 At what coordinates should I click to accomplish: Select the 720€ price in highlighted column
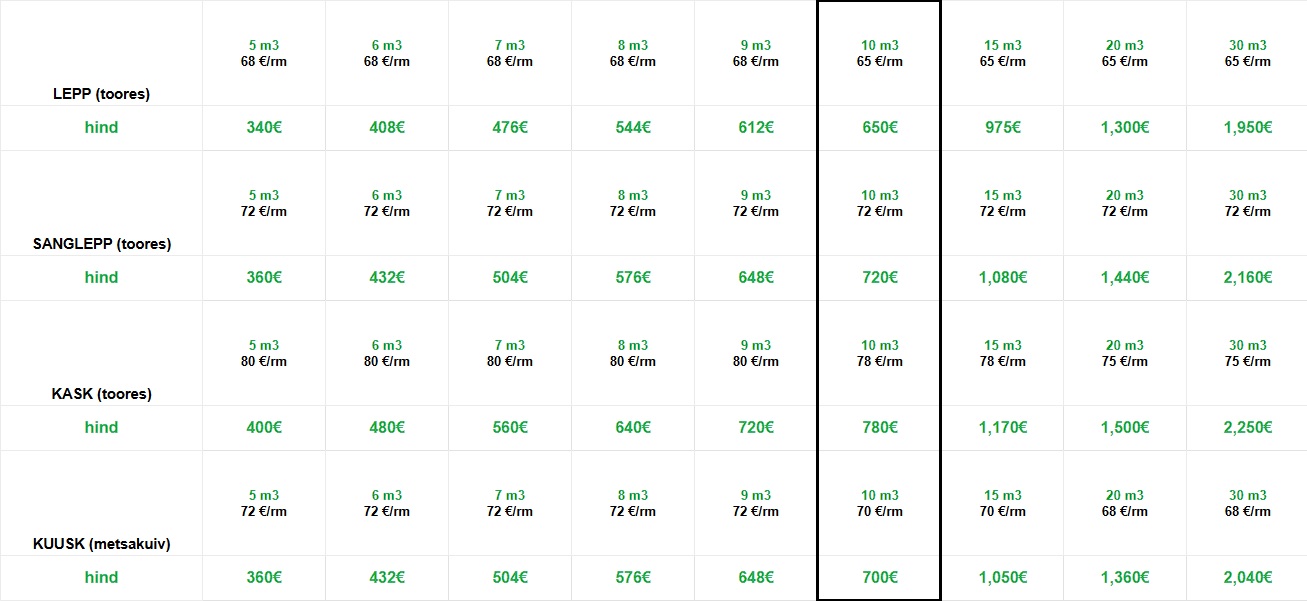pos(879,278)
